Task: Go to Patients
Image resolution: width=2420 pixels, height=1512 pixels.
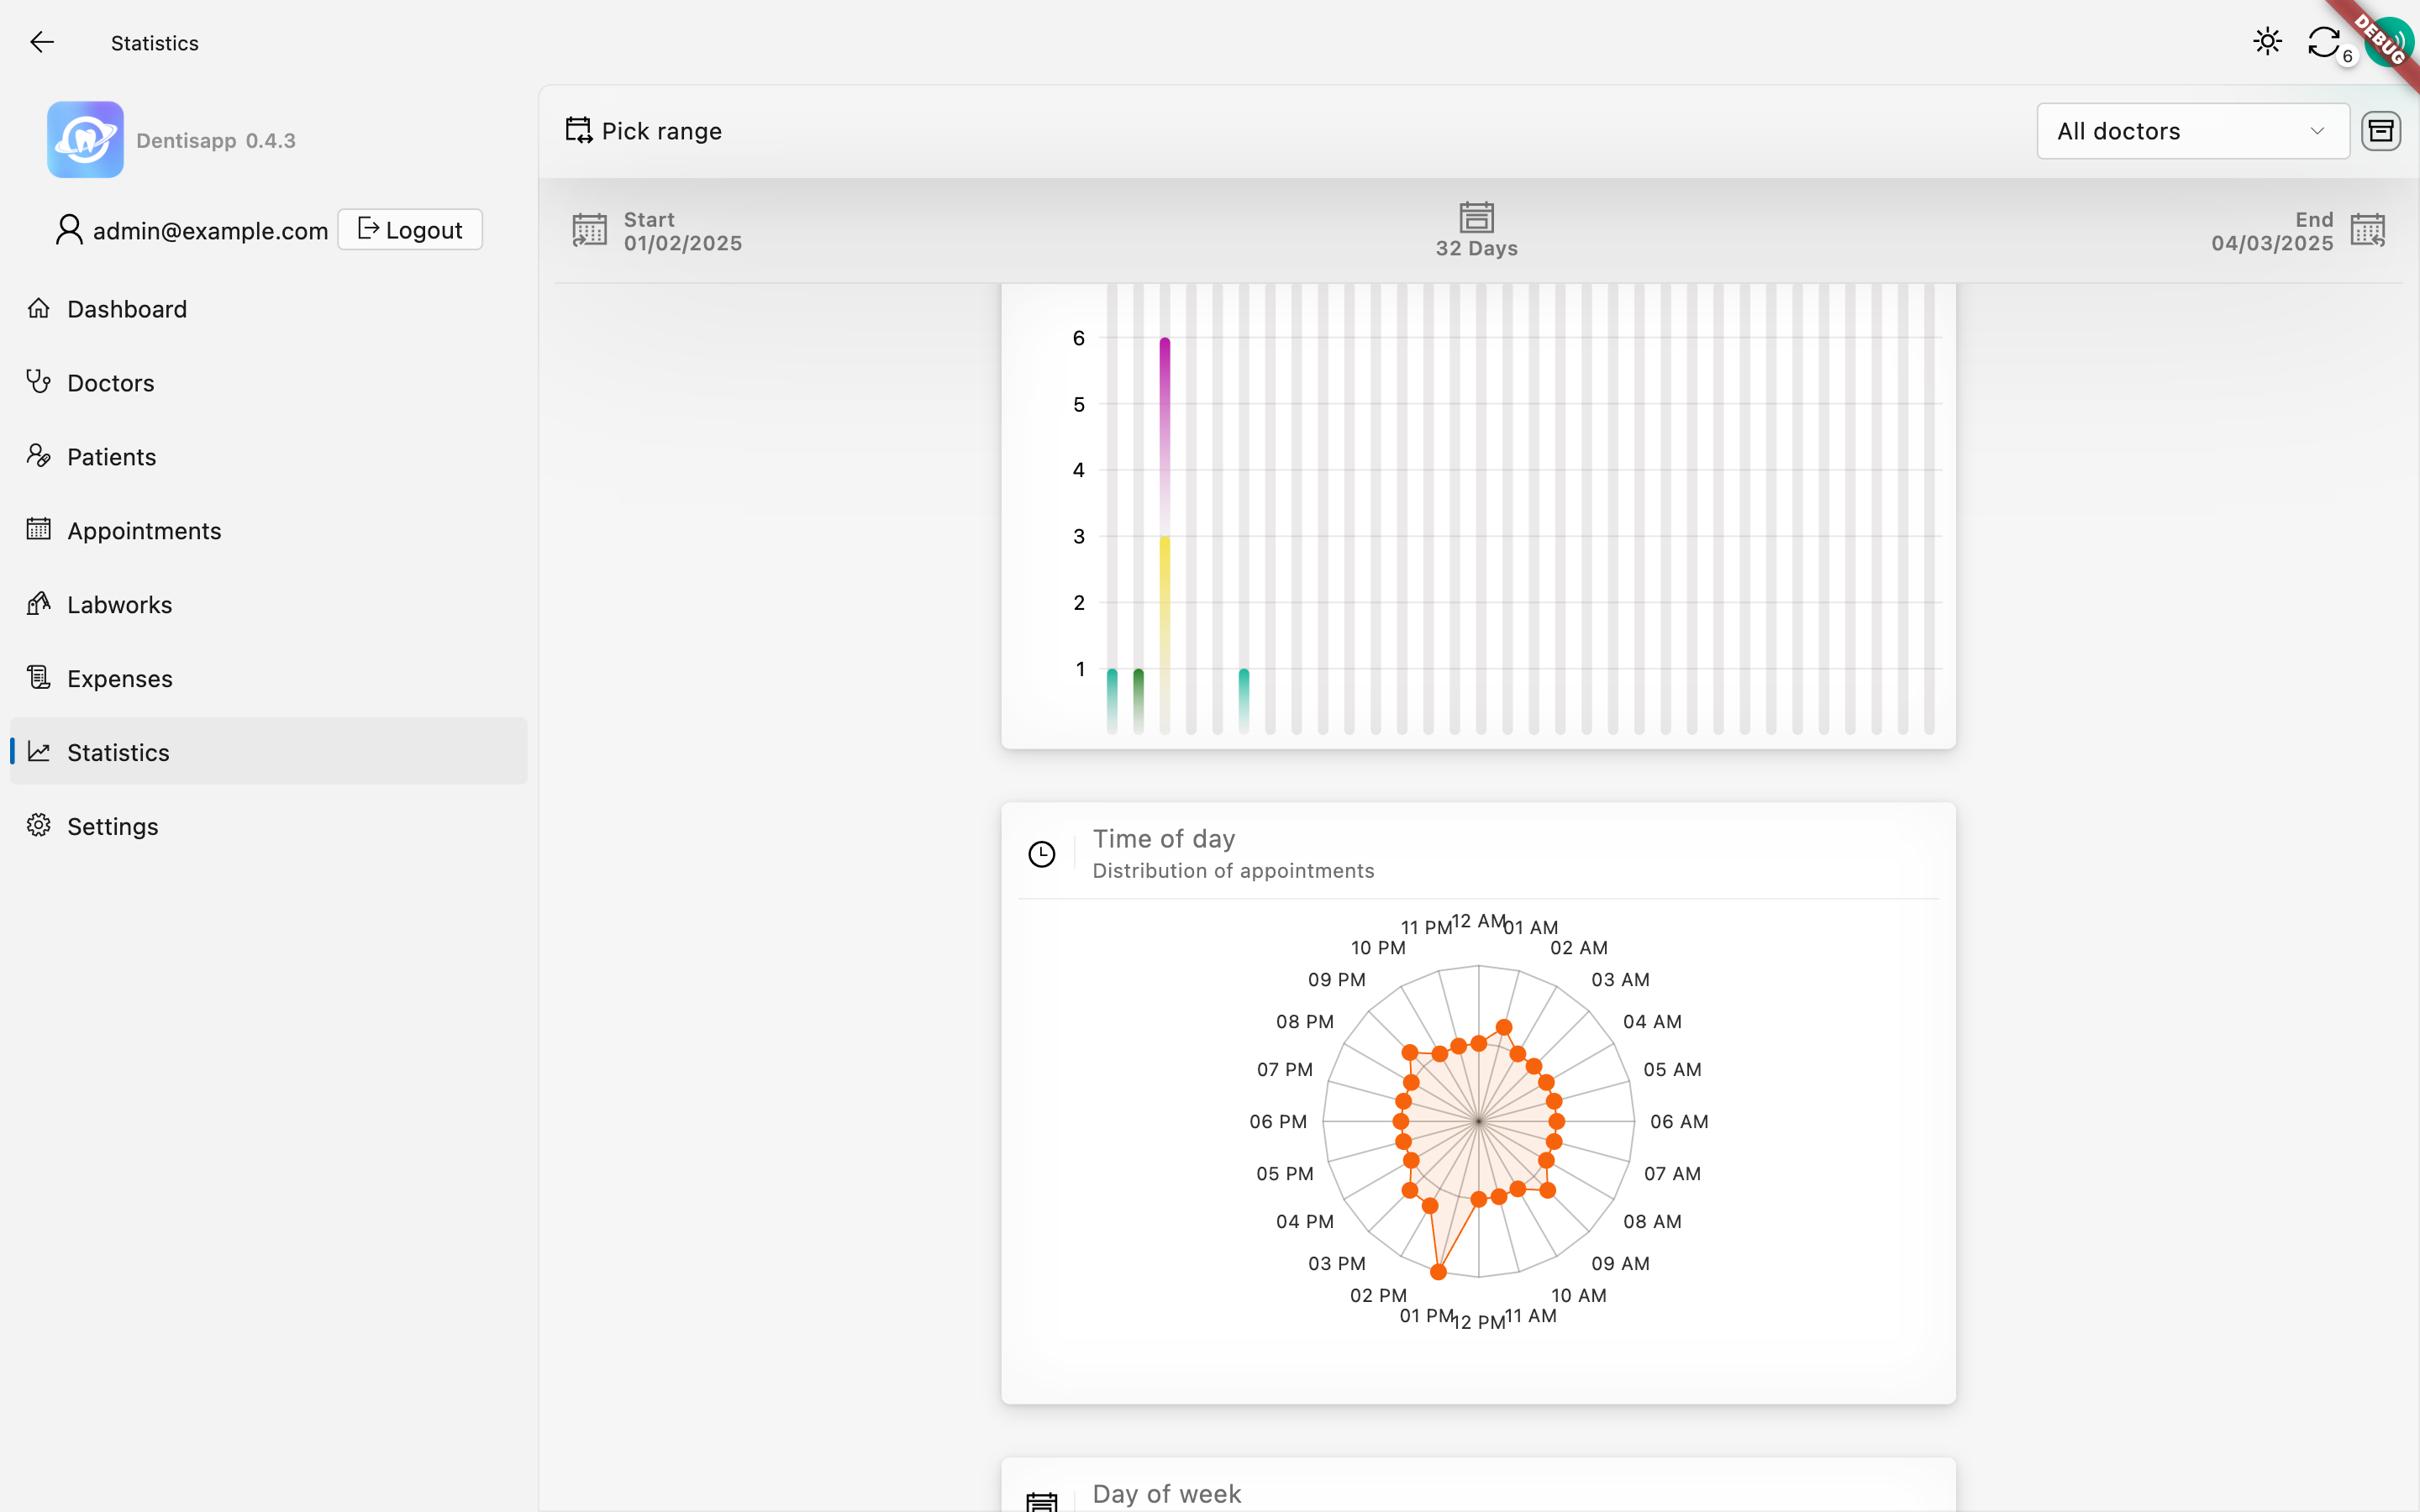Action: point(268,457)
